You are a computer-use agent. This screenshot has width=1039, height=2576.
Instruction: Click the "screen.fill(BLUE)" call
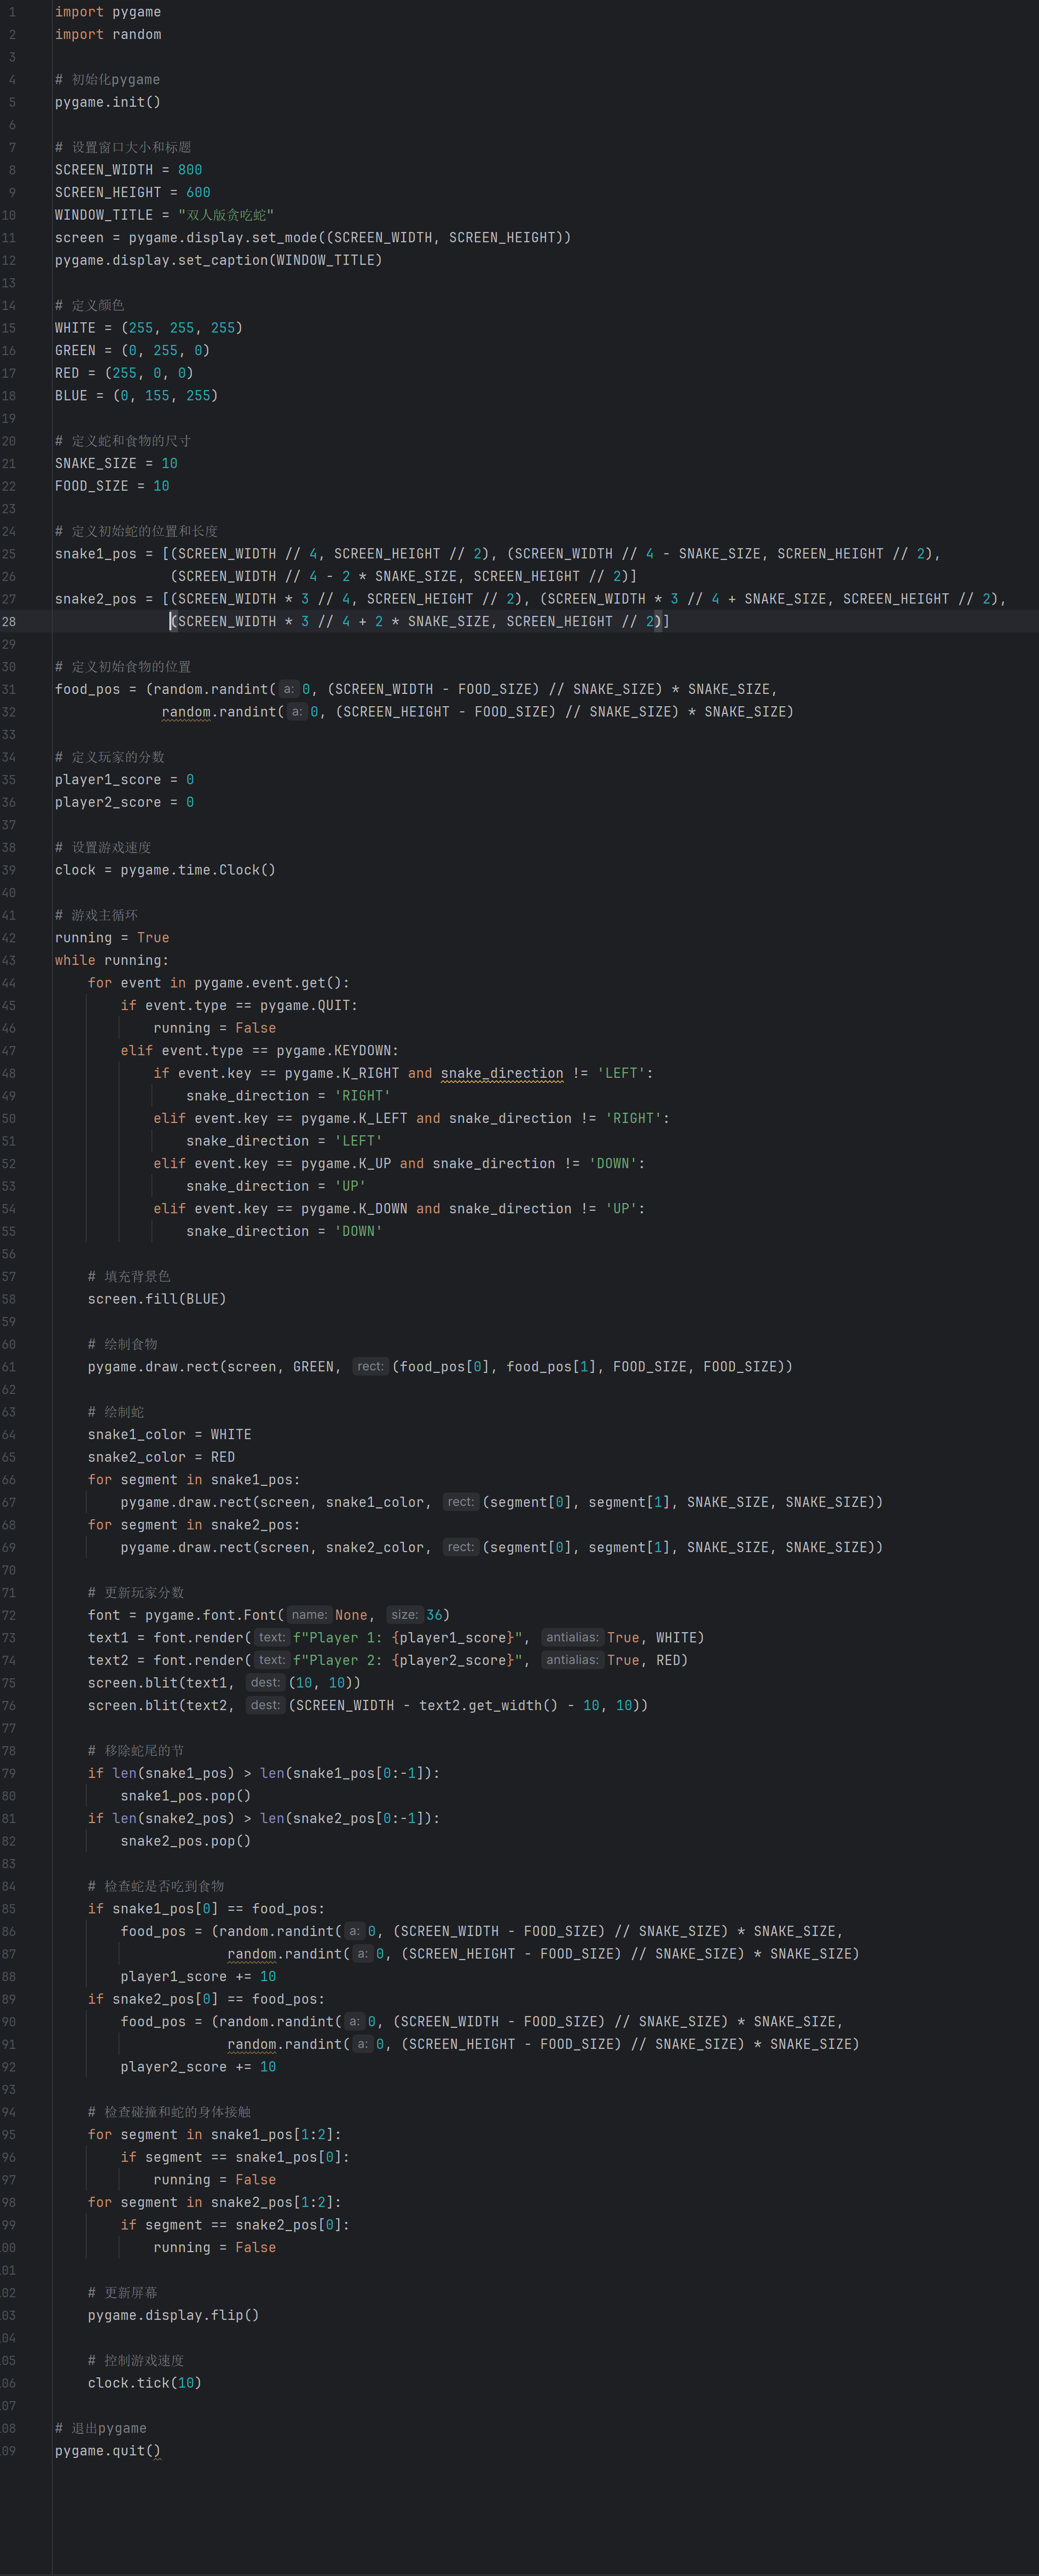(x=157, y=1299)
